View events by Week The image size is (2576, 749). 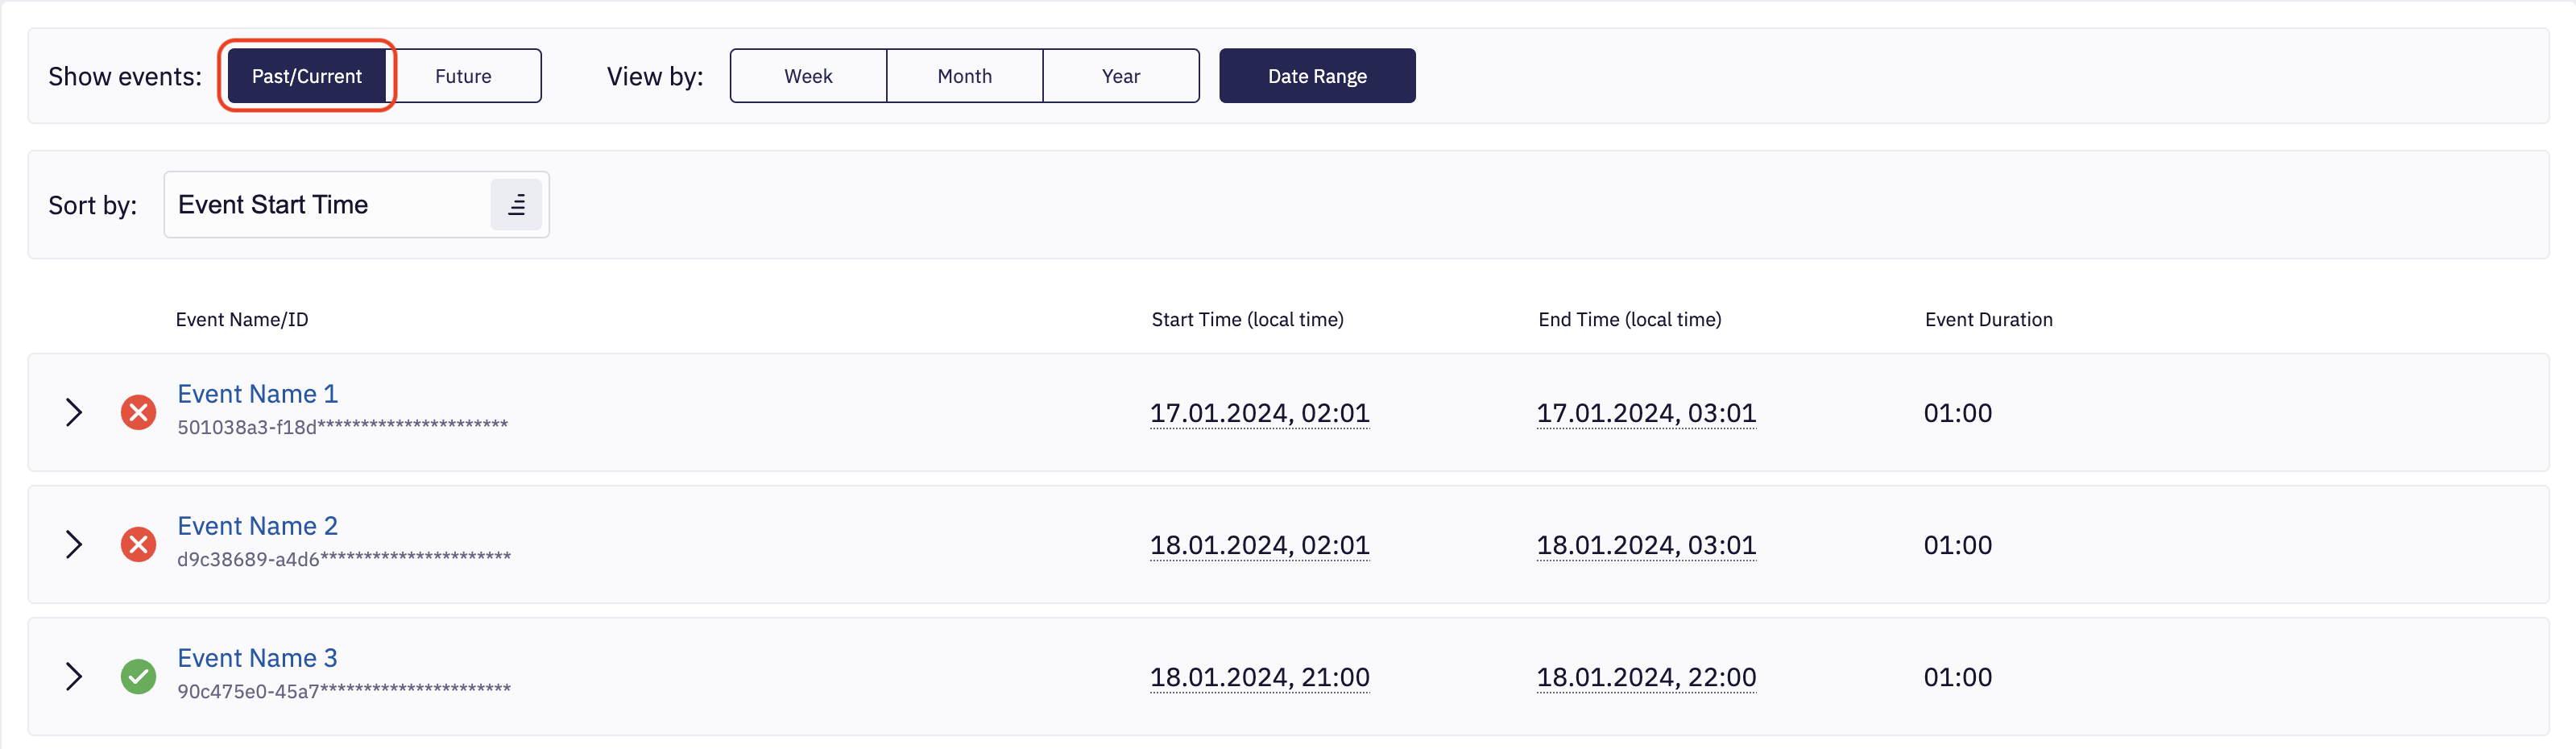808,76
